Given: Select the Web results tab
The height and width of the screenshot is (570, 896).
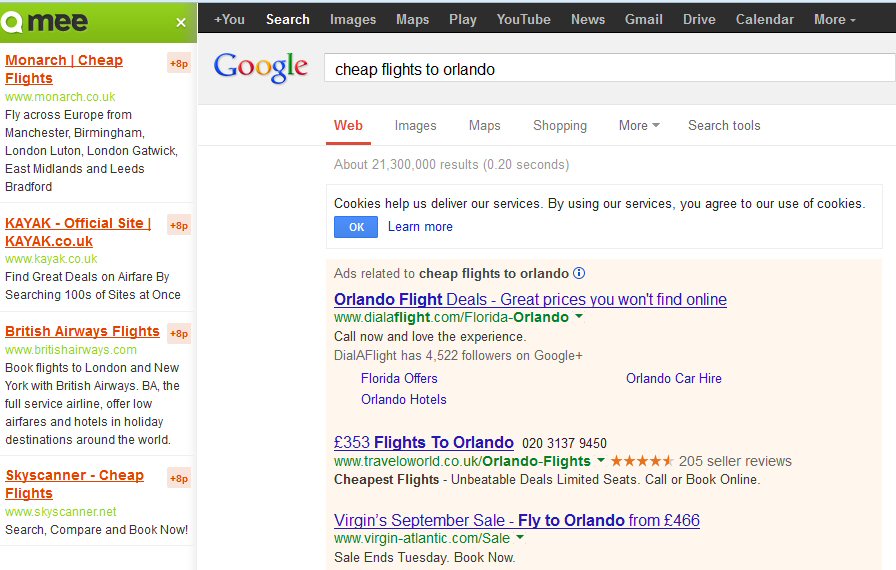Looking at the screenshot, I should [x=348, y=126].
